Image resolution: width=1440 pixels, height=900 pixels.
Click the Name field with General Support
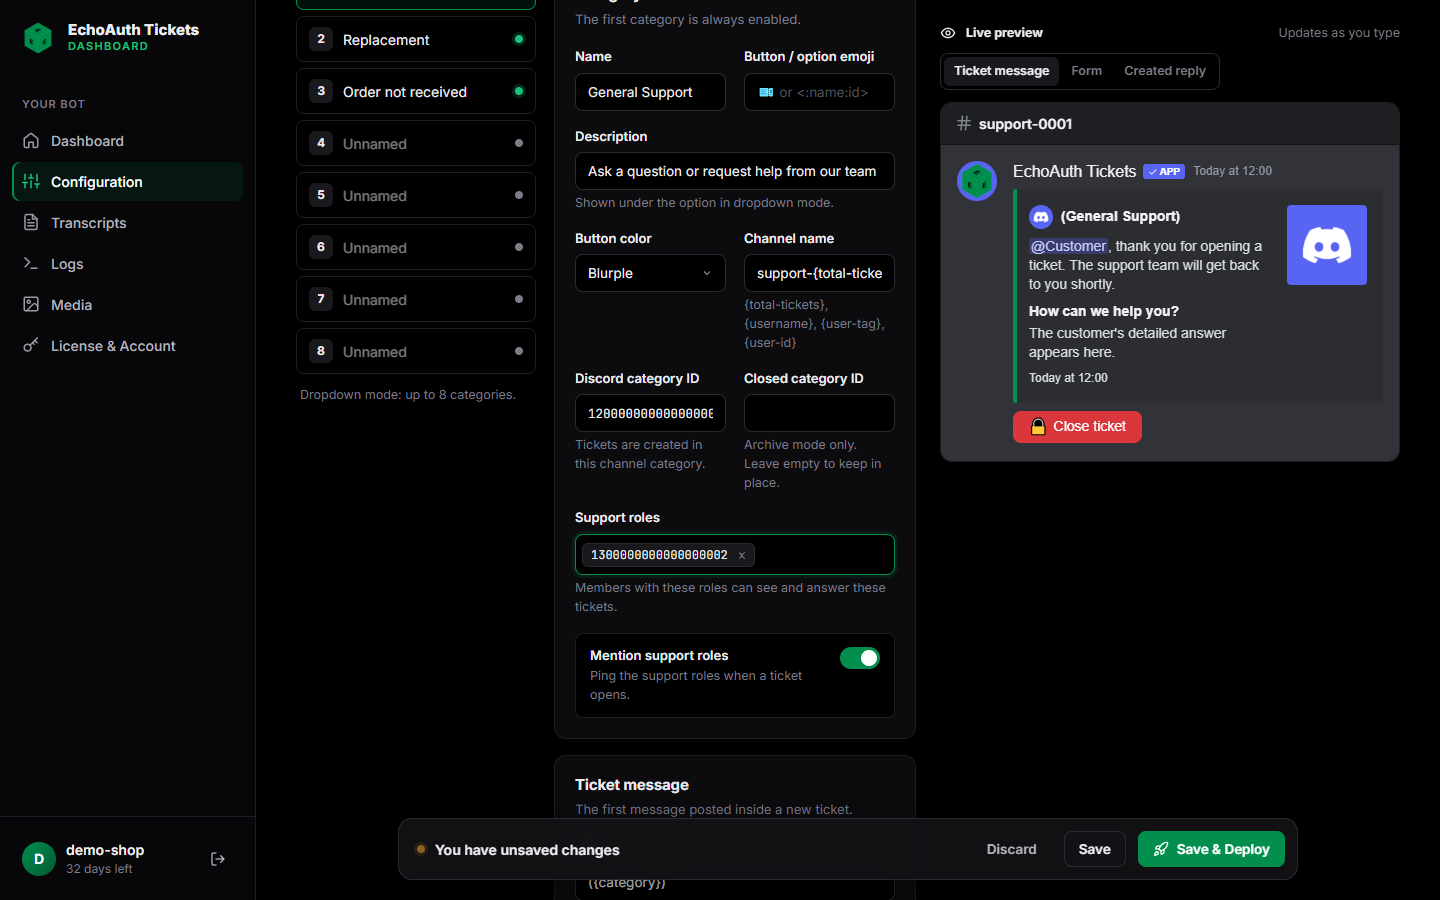coord(650,92)
